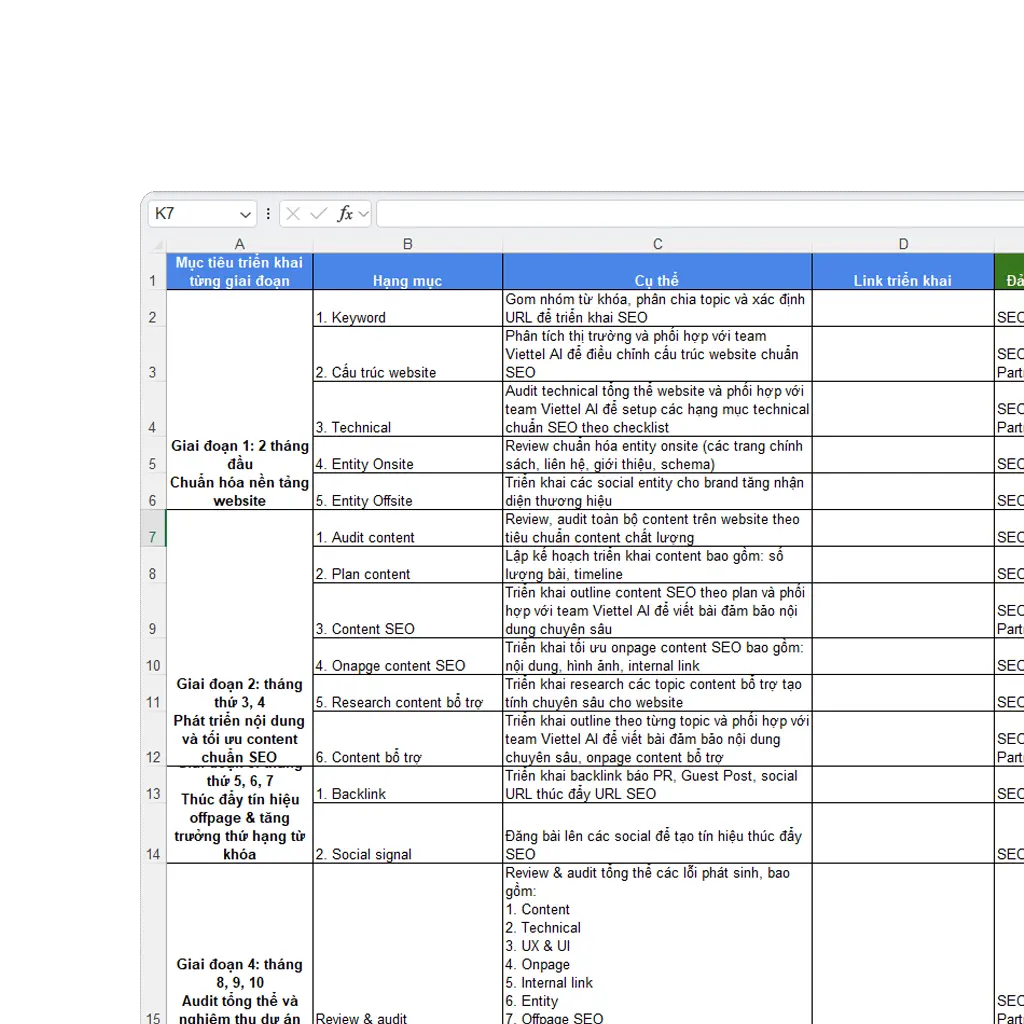The width and height of the screenshot is (1024, 1024).
Task: Select 'Mục tiêu triển khai từng giai đoạn' cell
Action: click(x=240, y=272)
